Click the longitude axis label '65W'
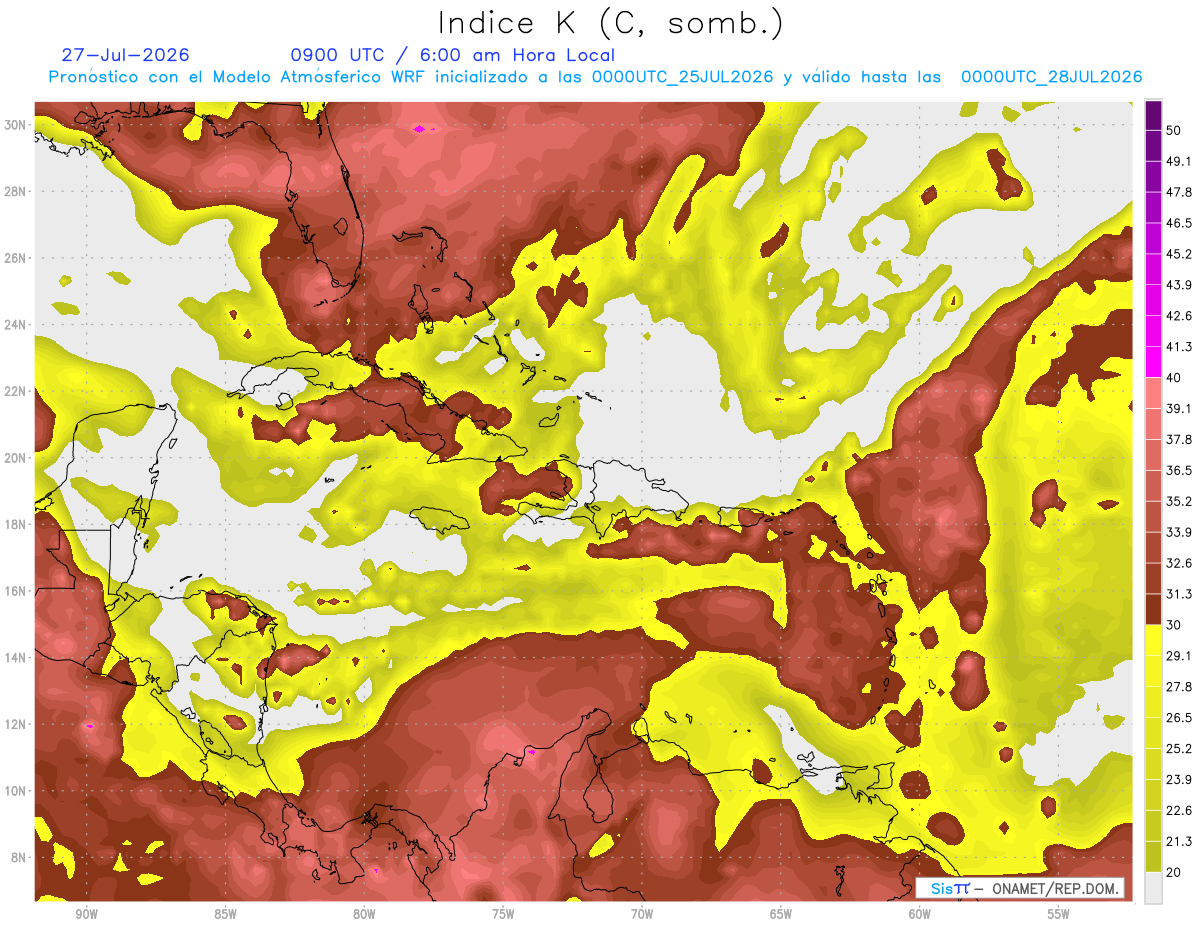 (781, 914)
